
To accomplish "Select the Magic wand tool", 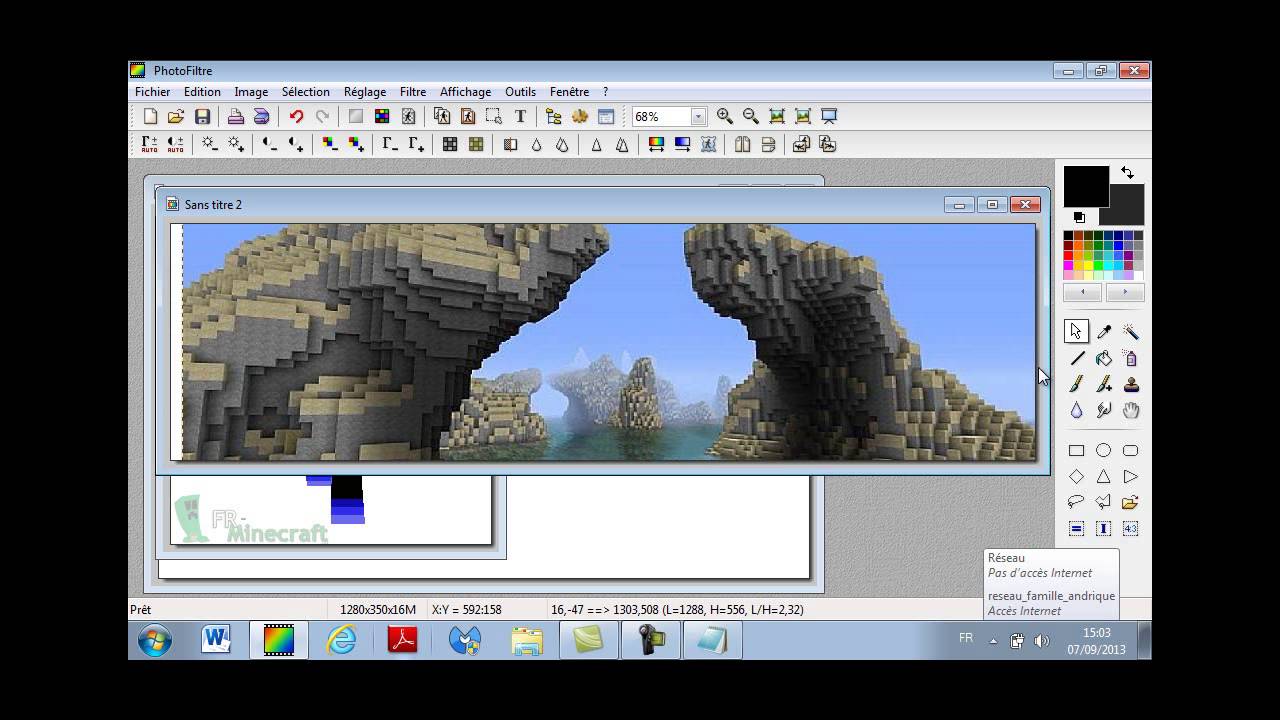I will (x=1131, y=332).
